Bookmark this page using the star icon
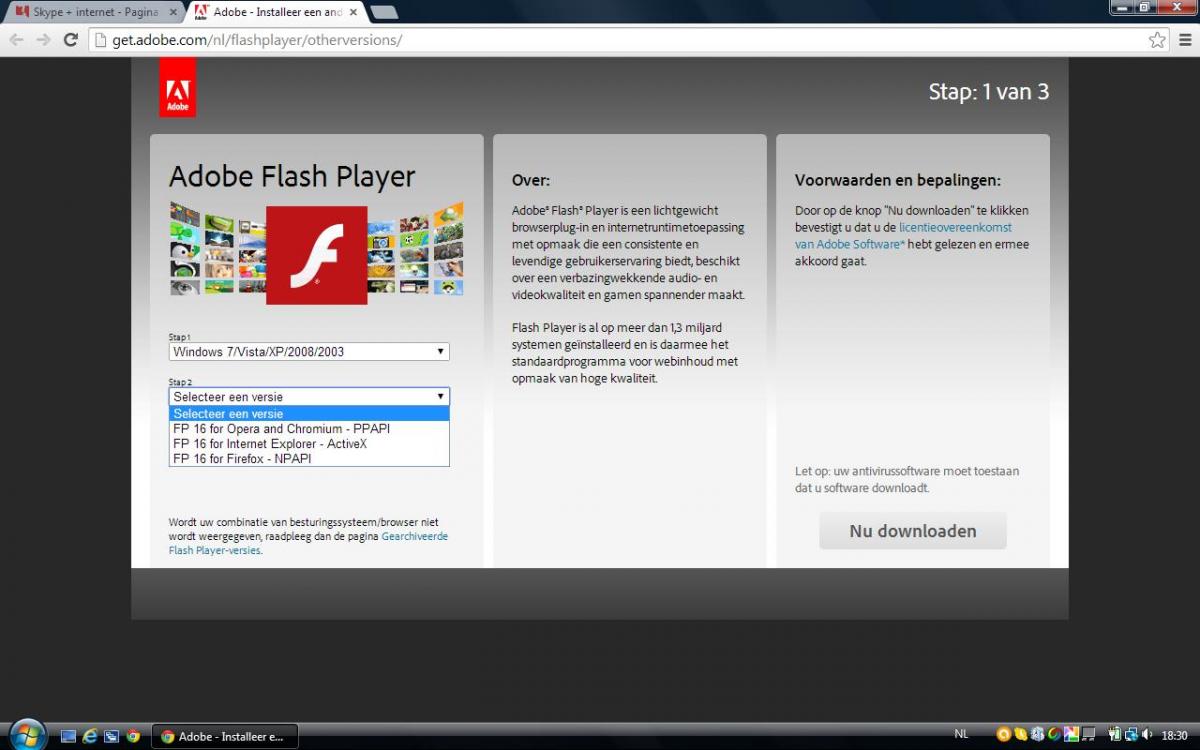The width and height of the screenshot is (1200, 750). coord(1157,40)
